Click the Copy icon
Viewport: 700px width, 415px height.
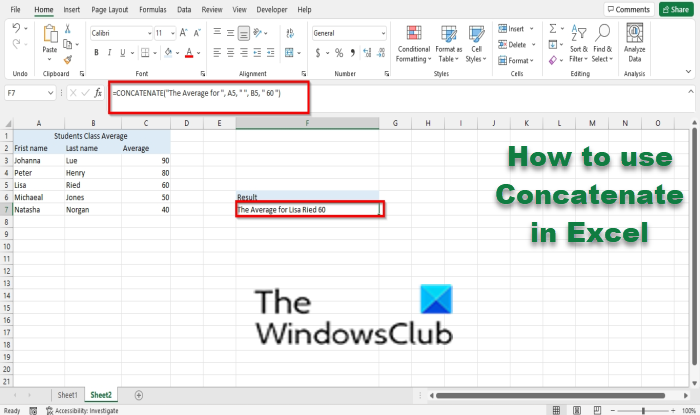(67, 44)
